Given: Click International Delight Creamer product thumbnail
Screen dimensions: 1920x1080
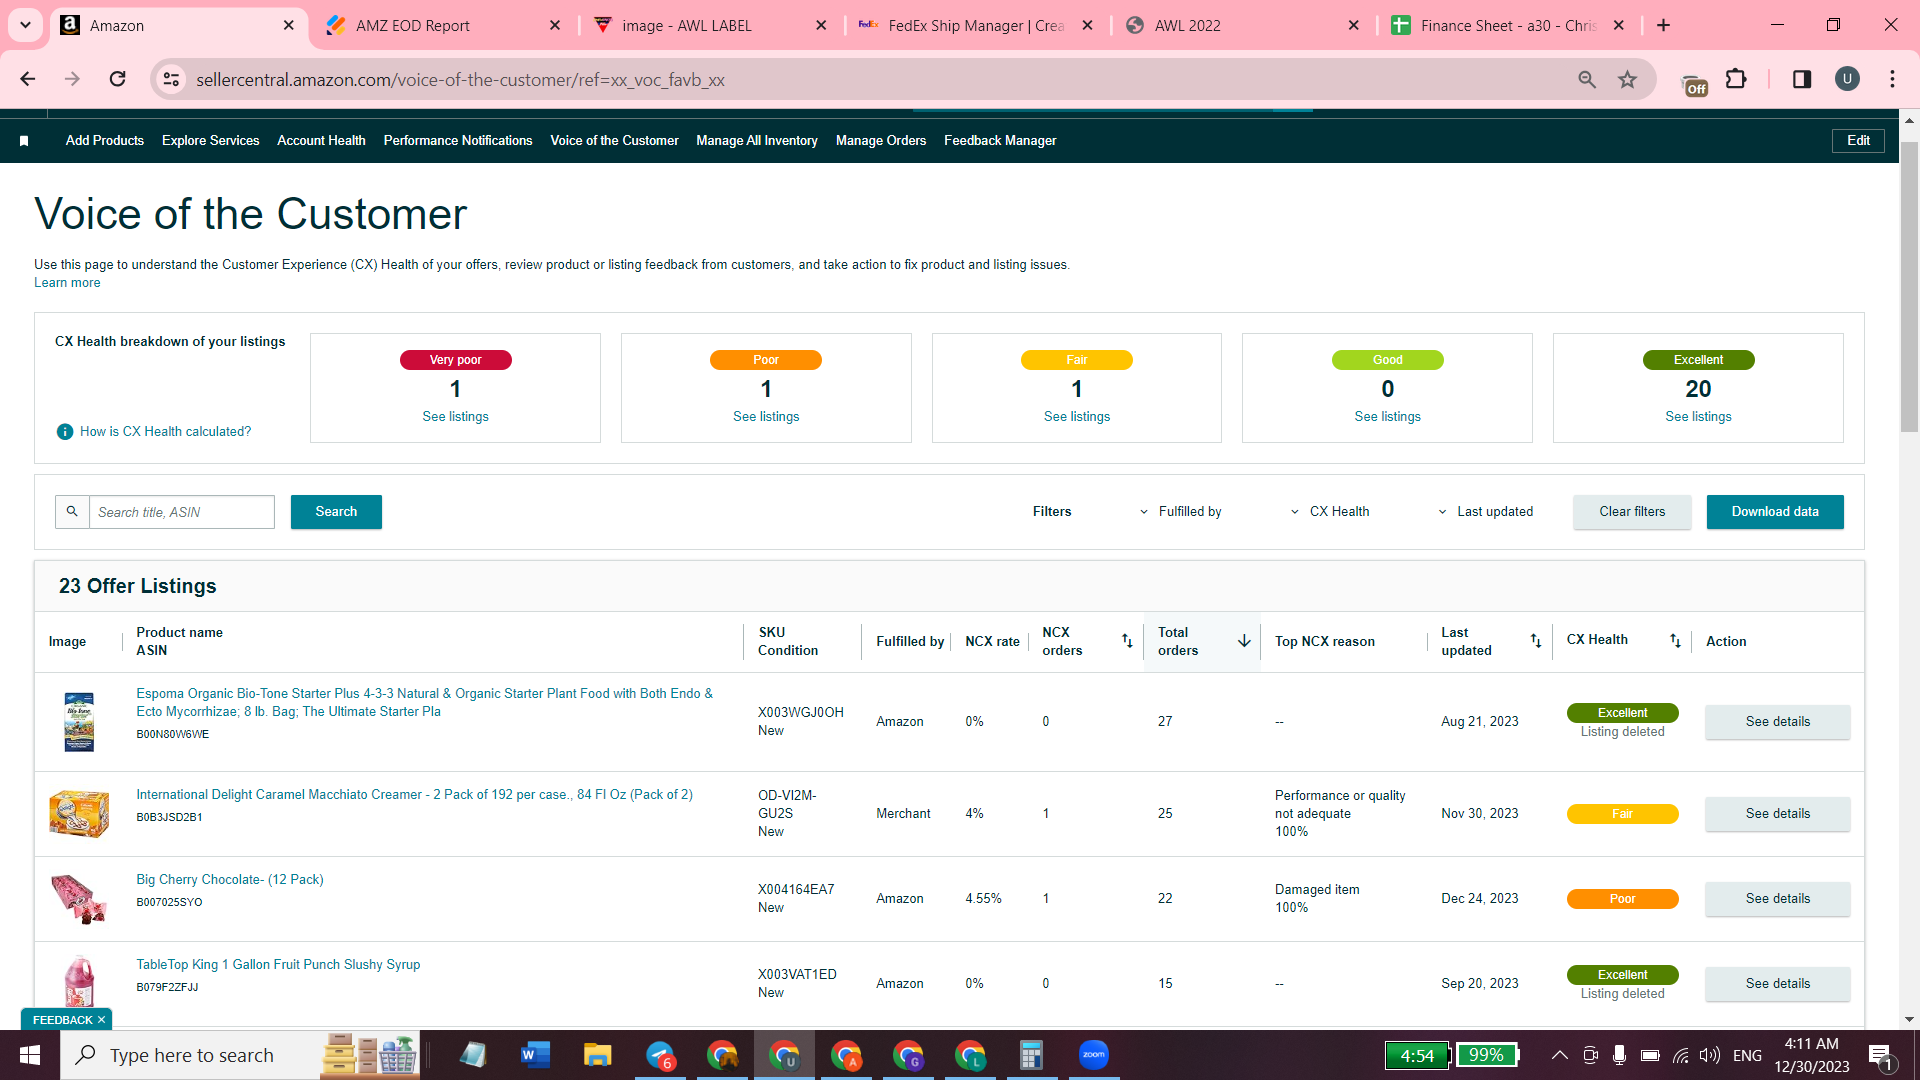Looking at the screenshot, I should (79, 813).
